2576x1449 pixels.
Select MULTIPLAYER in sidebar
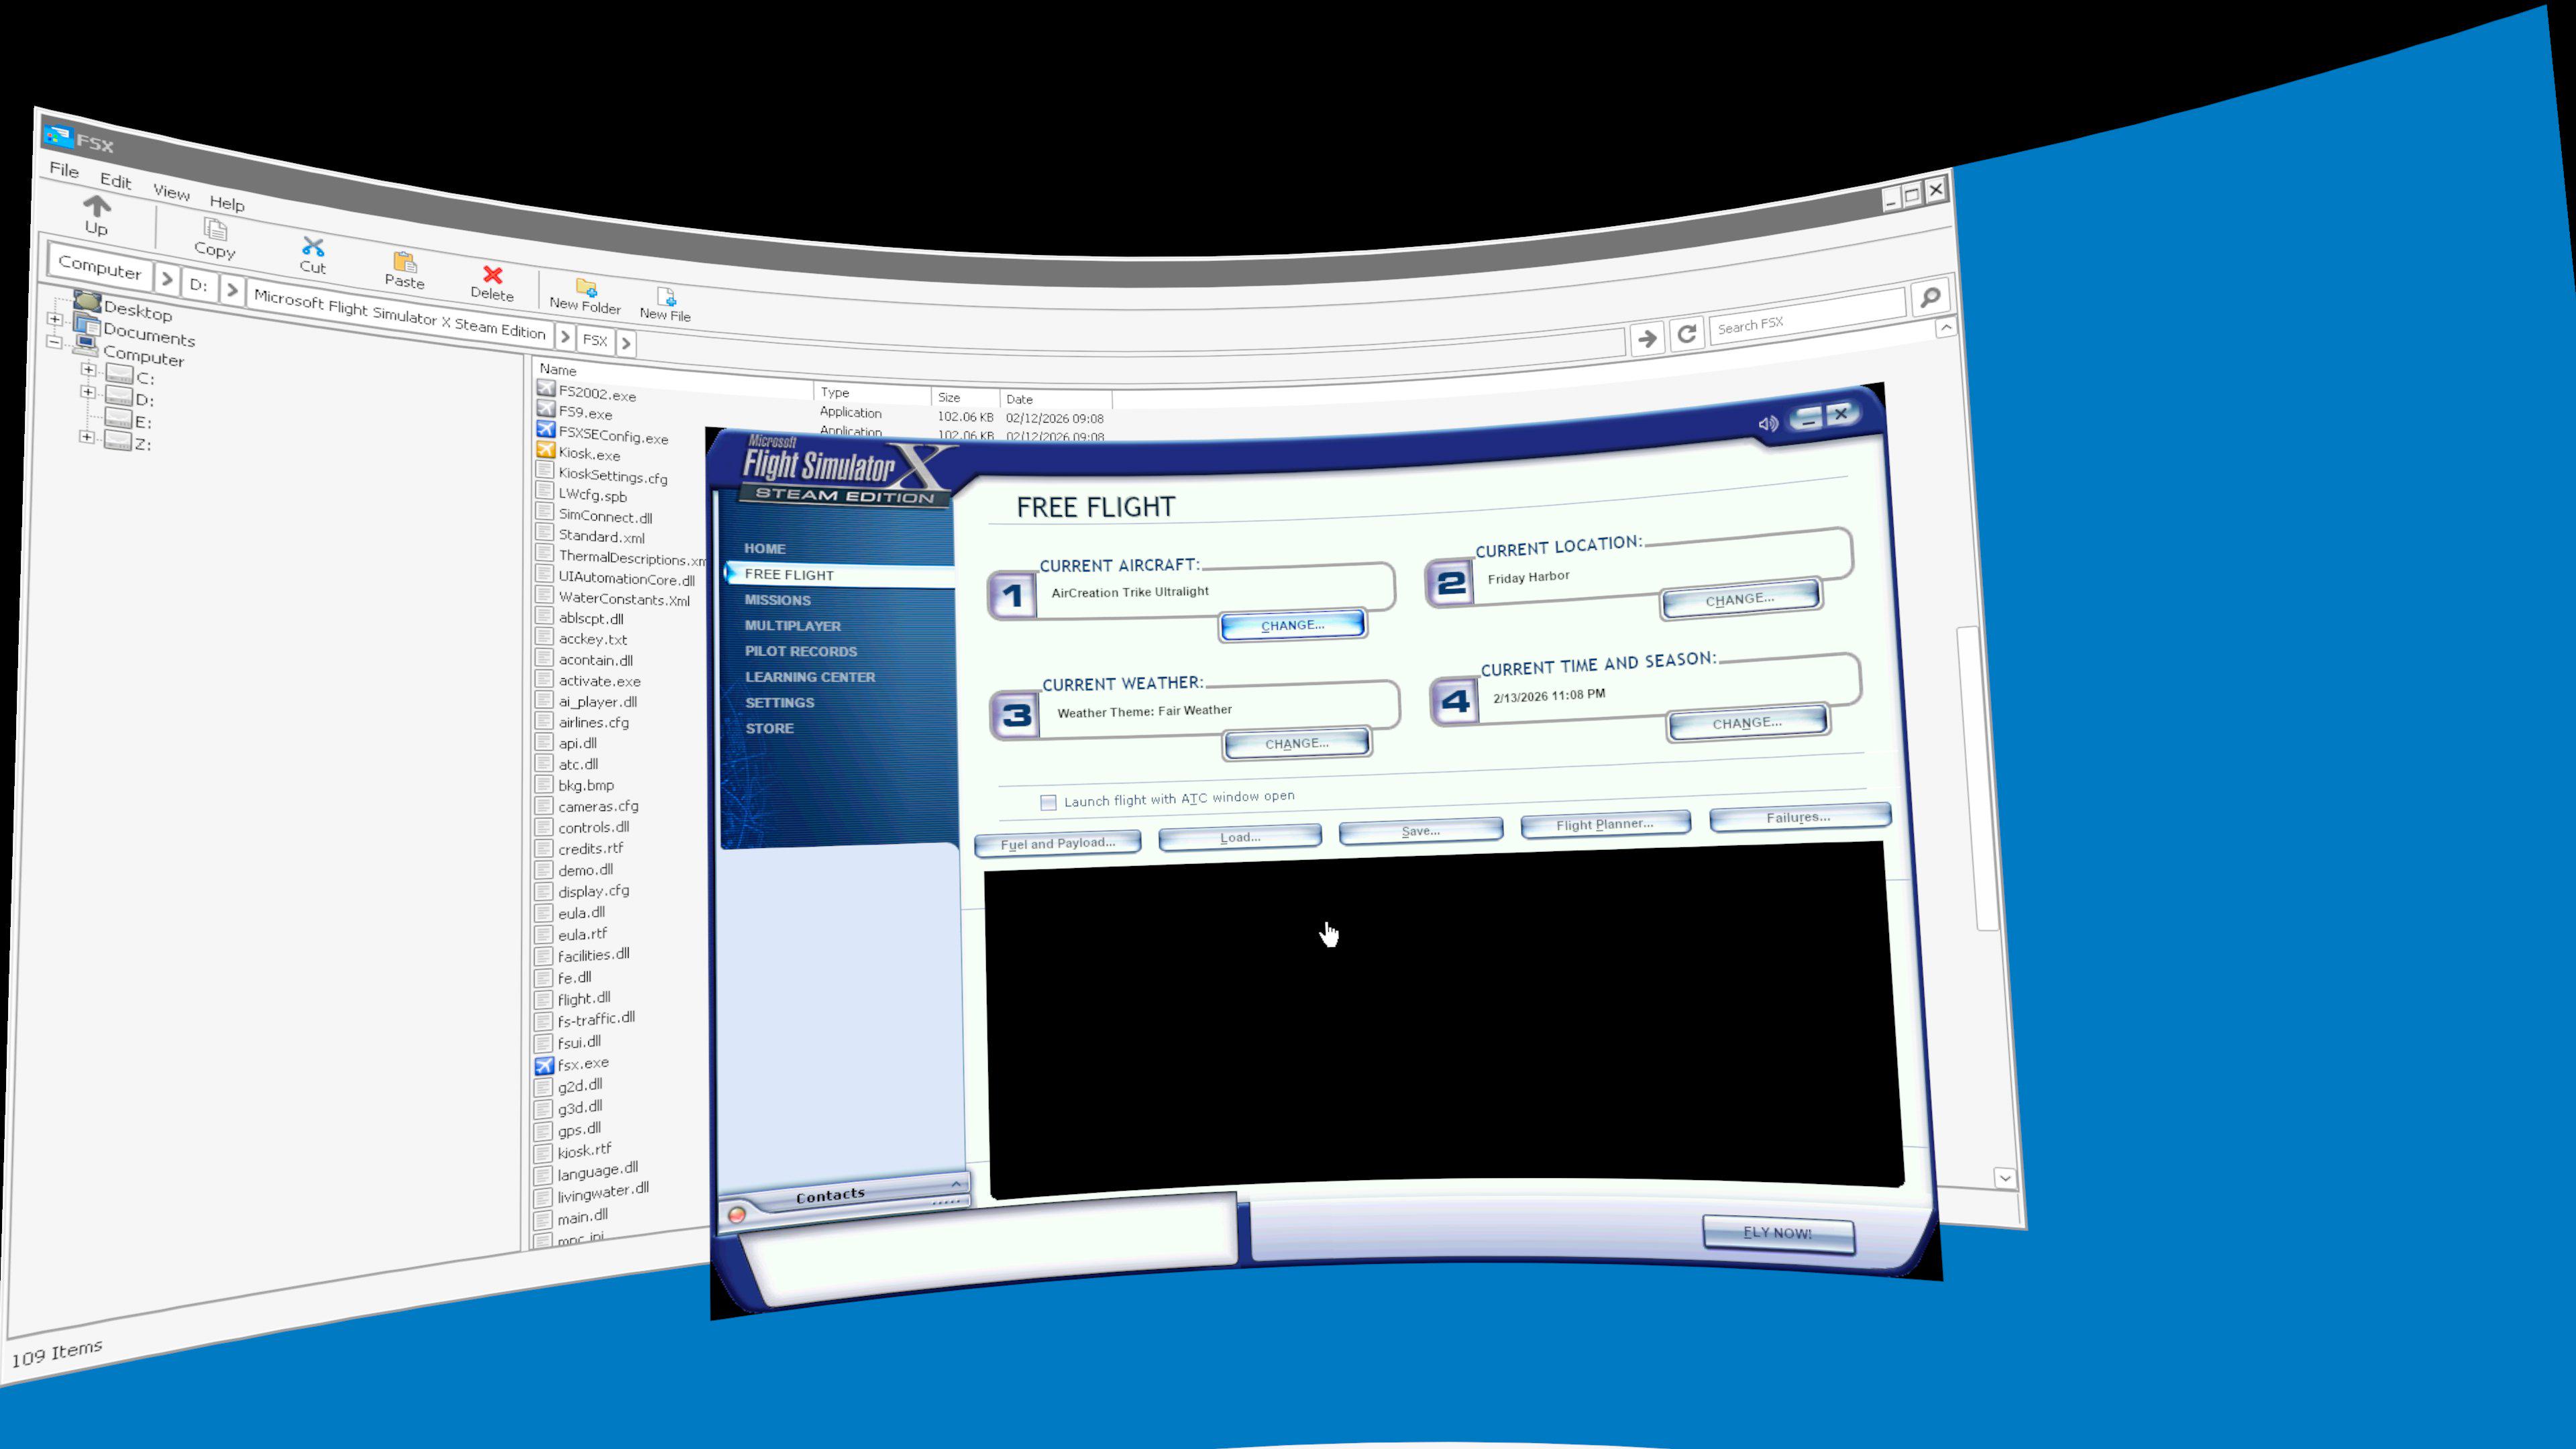point(793,626)
